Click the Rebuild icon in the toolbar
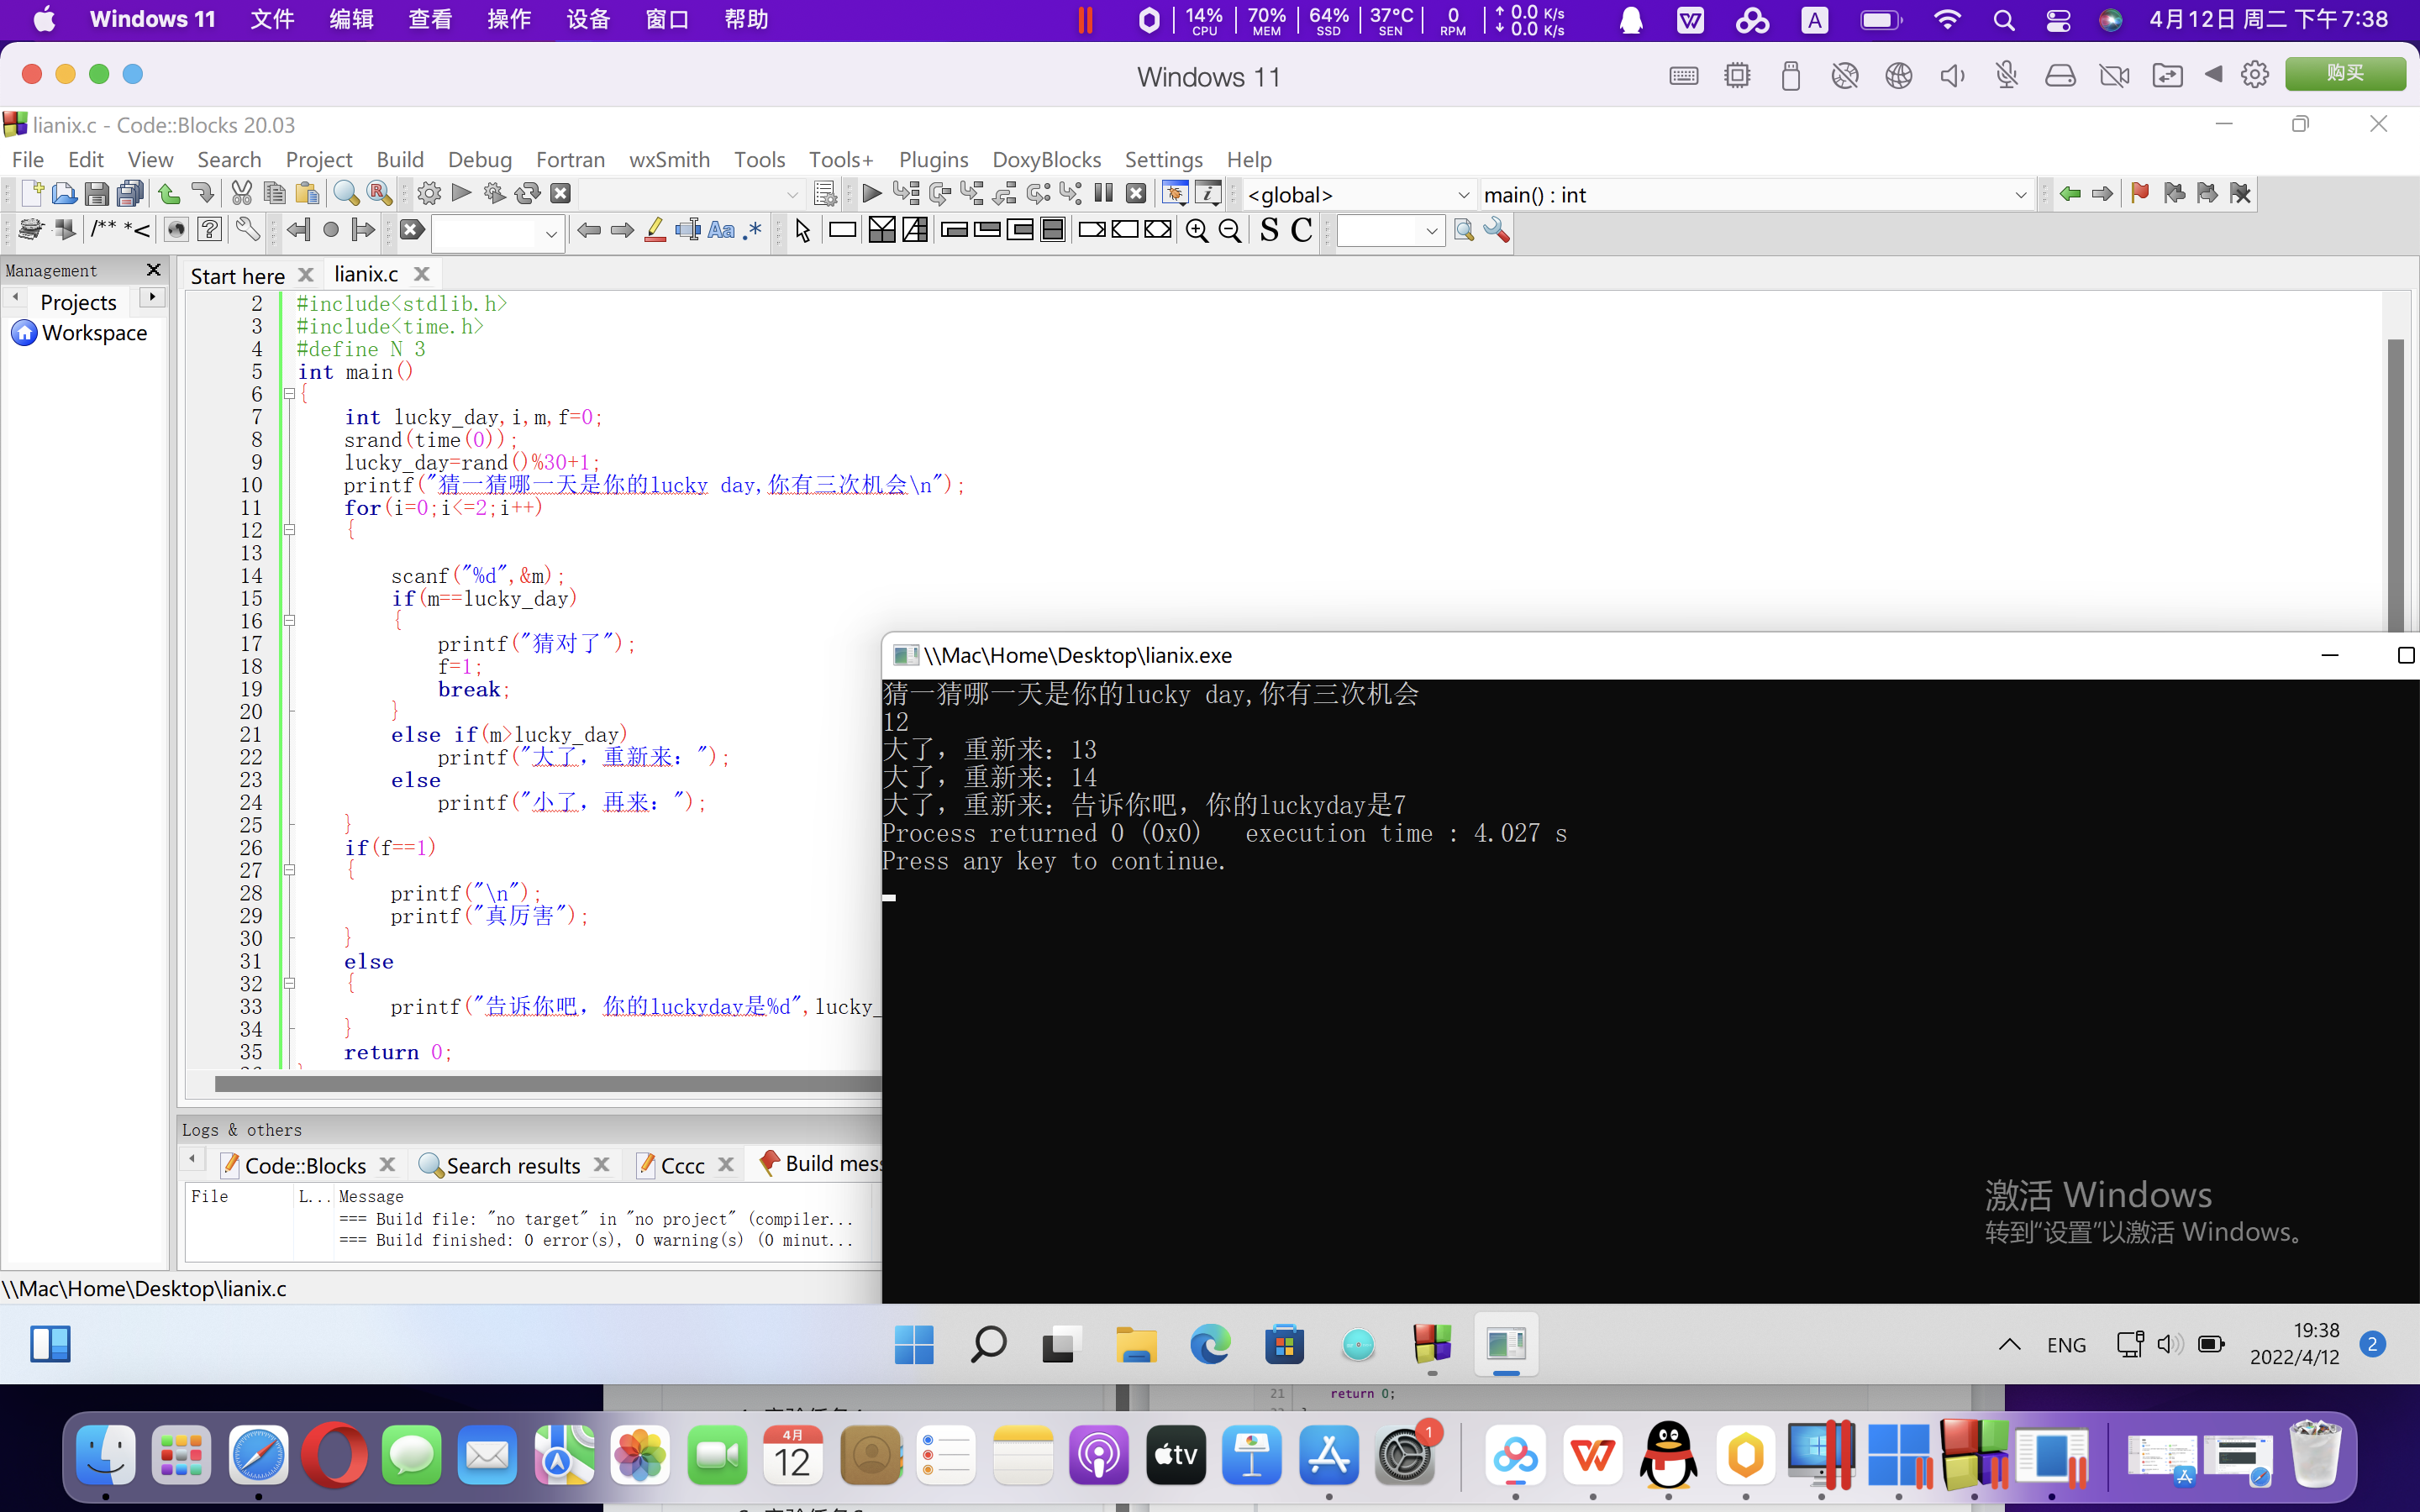2420x1512 pixels. [x=527, y=193]
